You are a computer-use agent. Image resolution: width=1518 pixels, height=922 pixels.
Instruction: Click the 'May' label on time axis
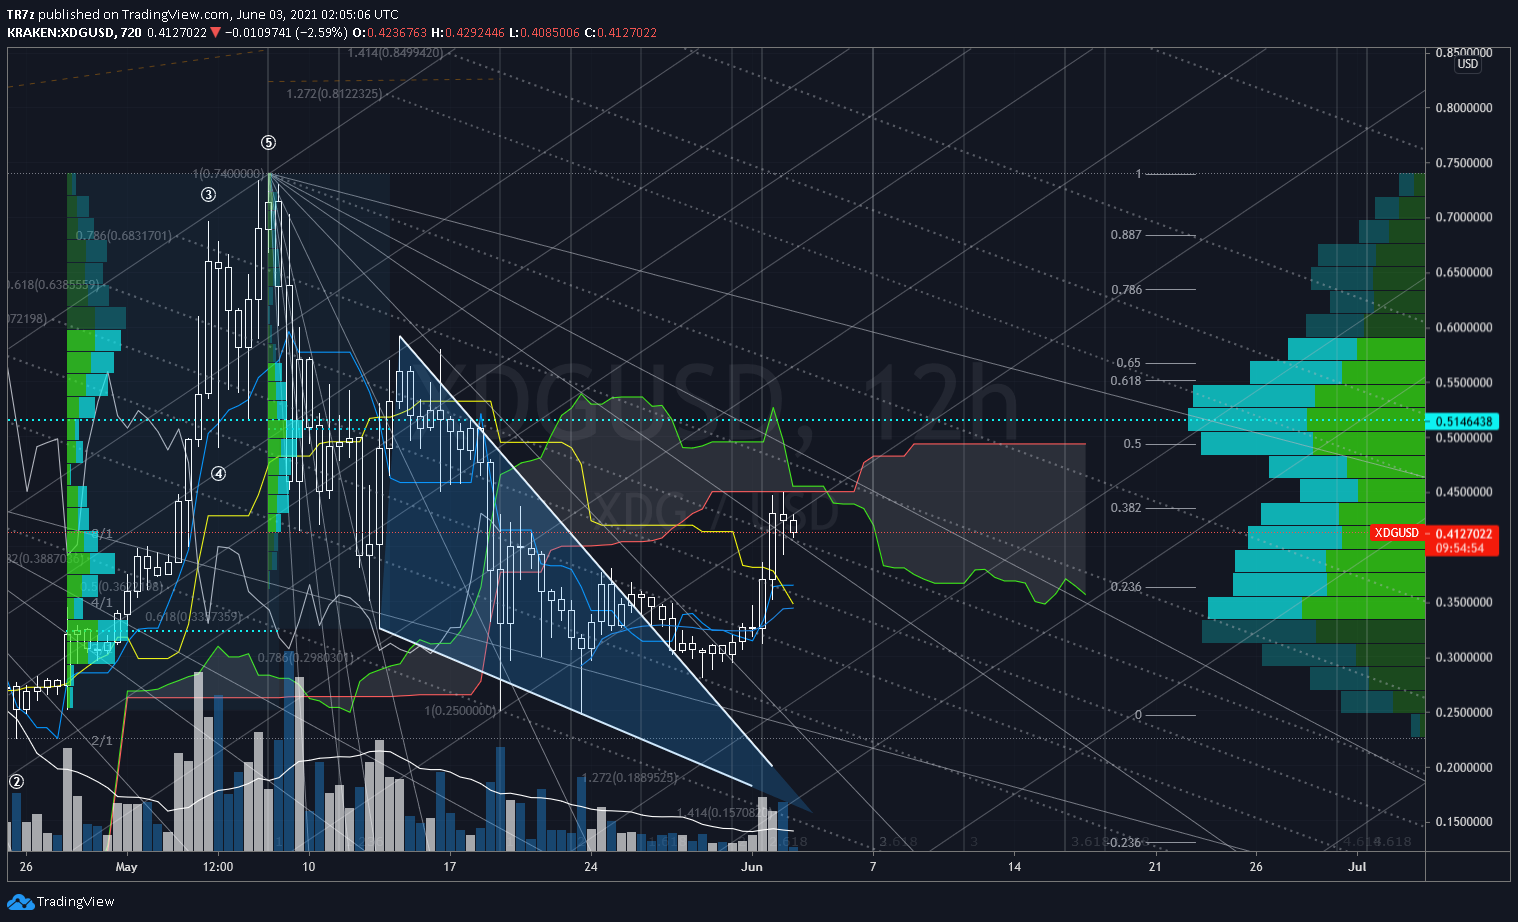point(126,867)
